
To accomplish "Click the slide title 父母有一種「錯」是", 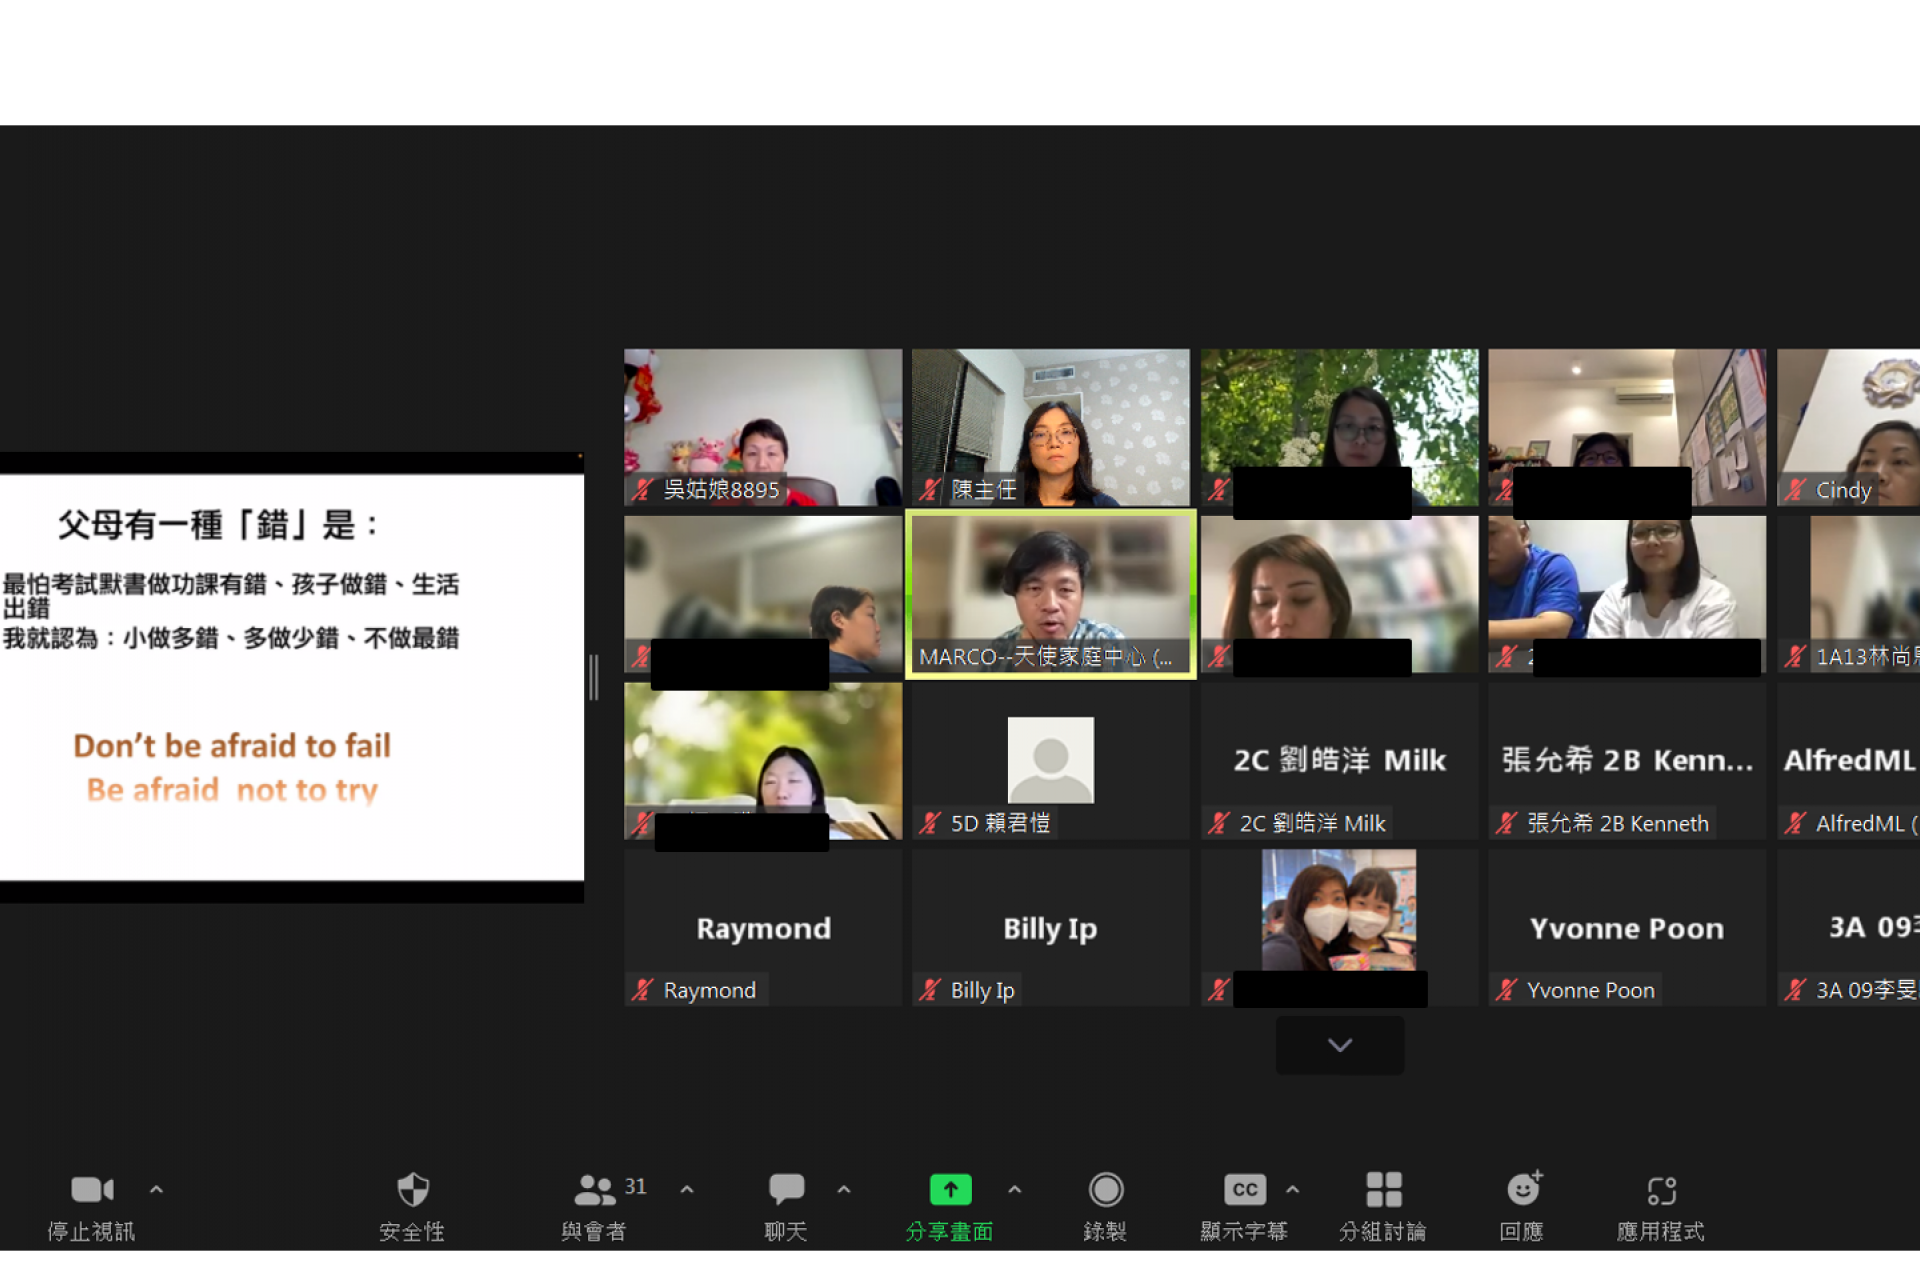I will point(218,525).
